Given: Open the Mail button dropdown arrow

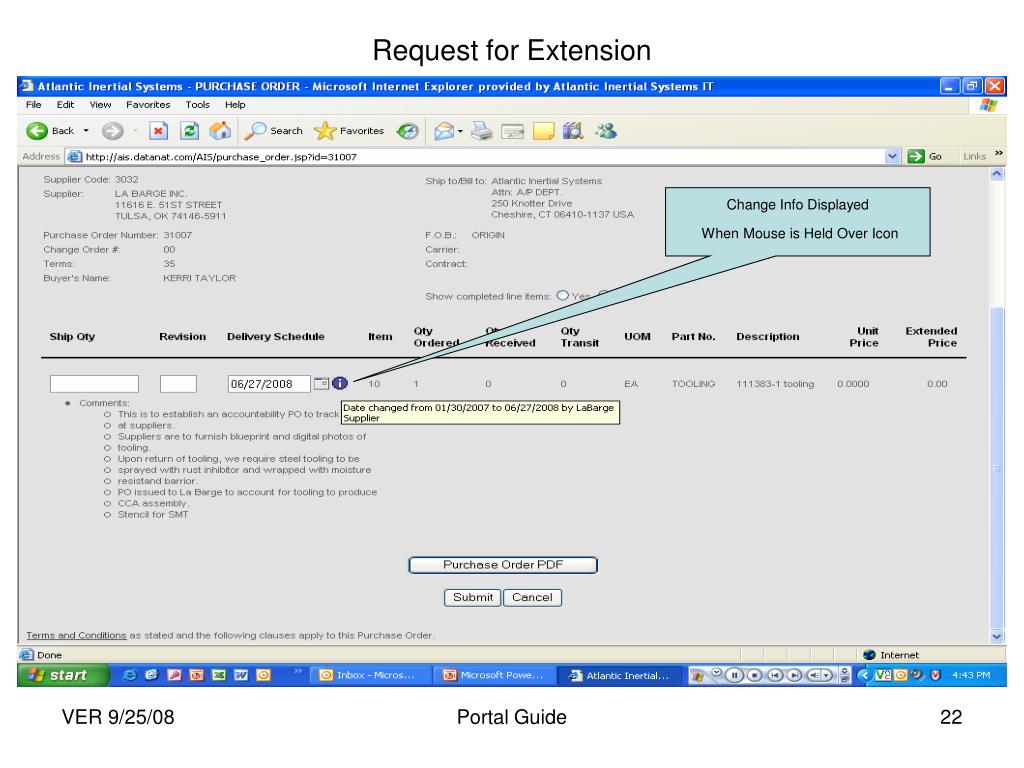Looking at the screenshot, I should [460, 131].
